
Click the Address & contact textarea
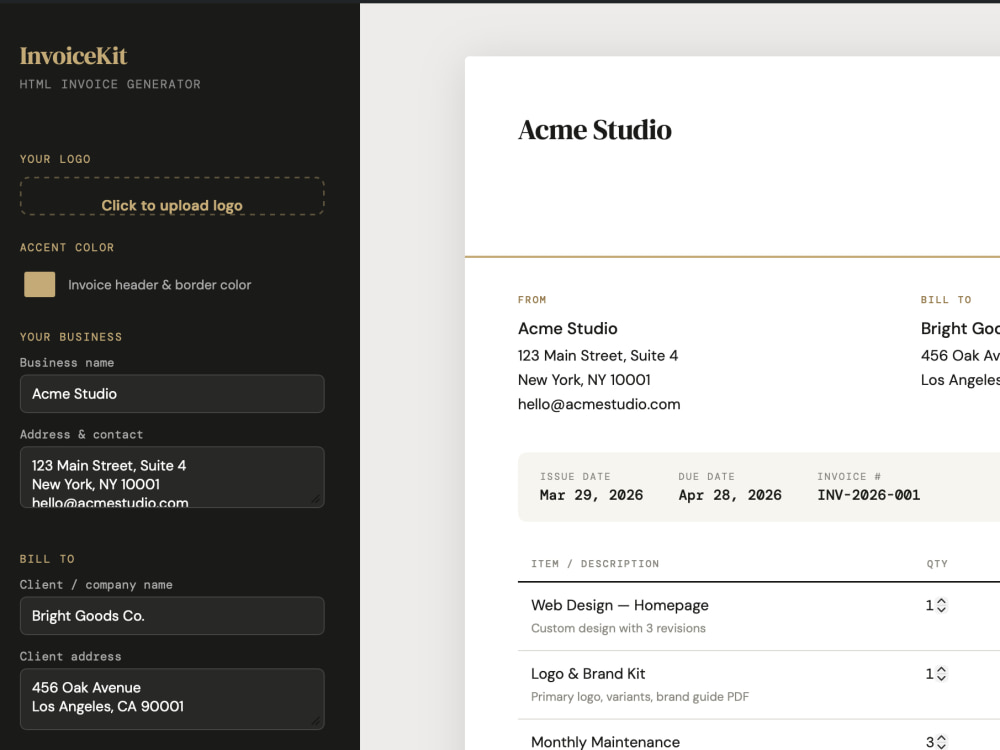coord(172,477)
